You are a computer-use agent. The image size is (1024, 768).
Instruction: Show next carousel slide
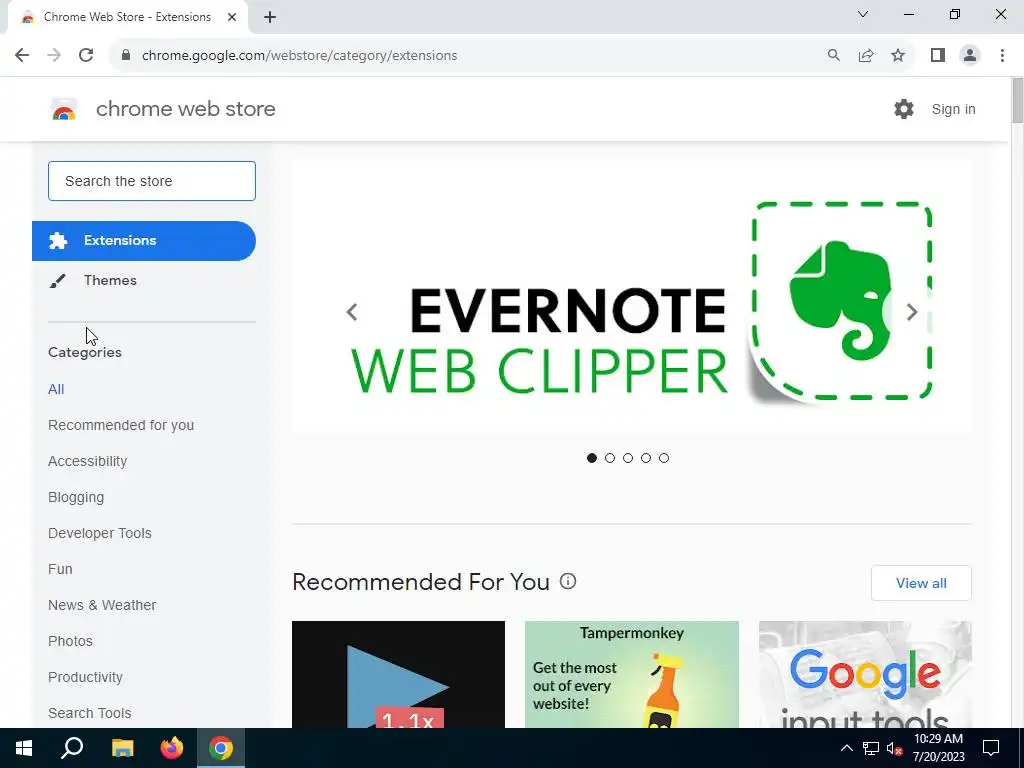pyautogui.click(x=912, y=312)
